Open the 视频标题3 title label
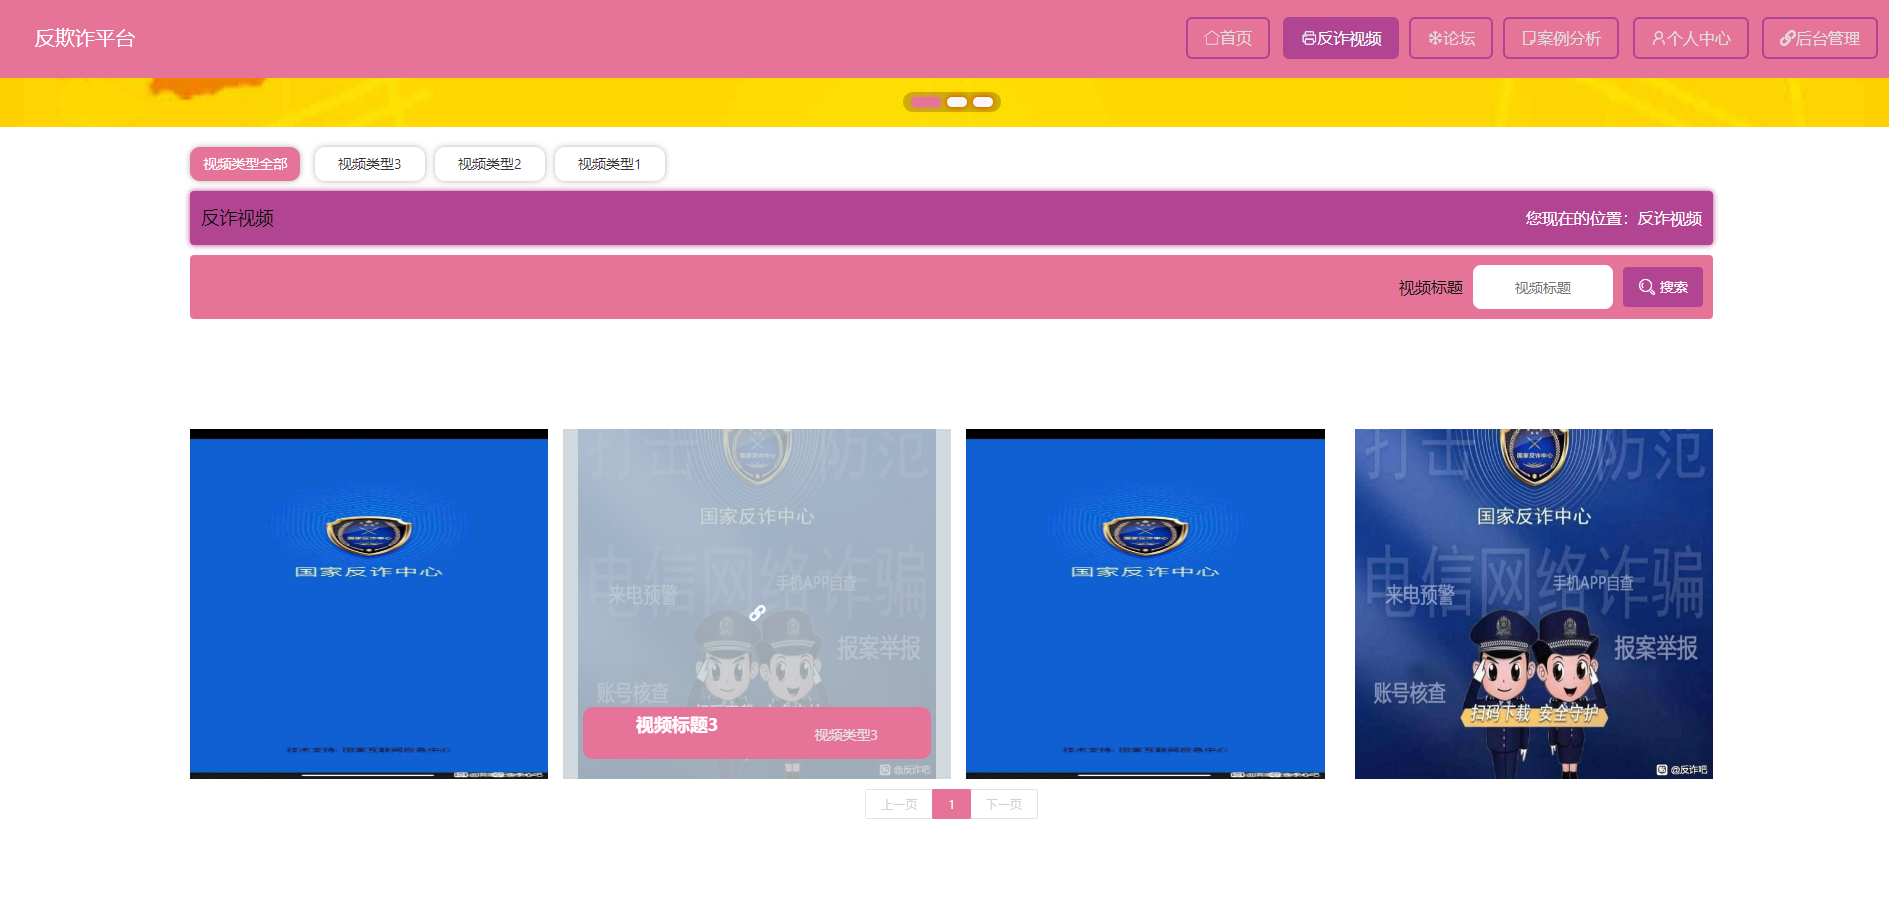Screen dimensions: 1889x923 click(x=677, y=725)
